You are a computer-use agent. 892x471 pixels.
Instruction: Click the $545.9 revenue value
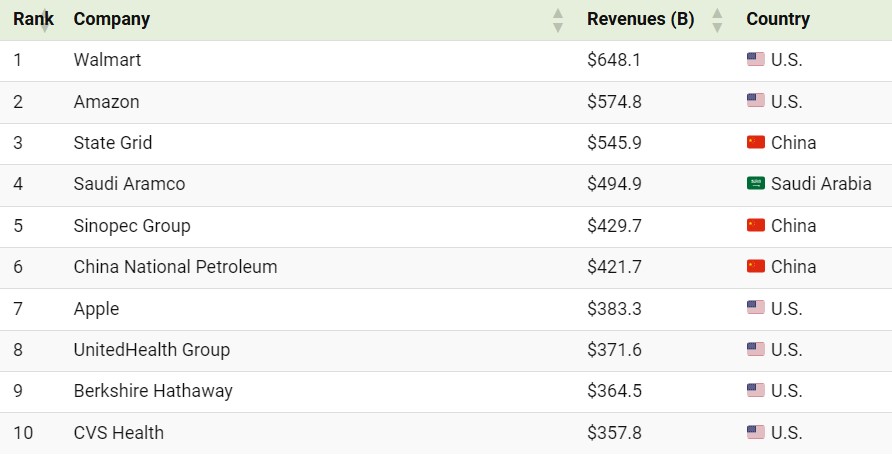[x=614, y=143]
